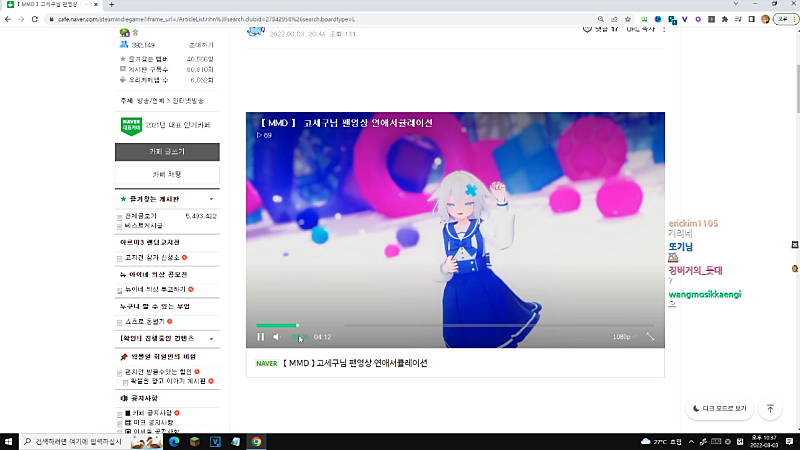This screenshot has width=800, height=450.
Task: Go forward with browser forward arrow
Action: pyautogui.click(x=21, y=19)
